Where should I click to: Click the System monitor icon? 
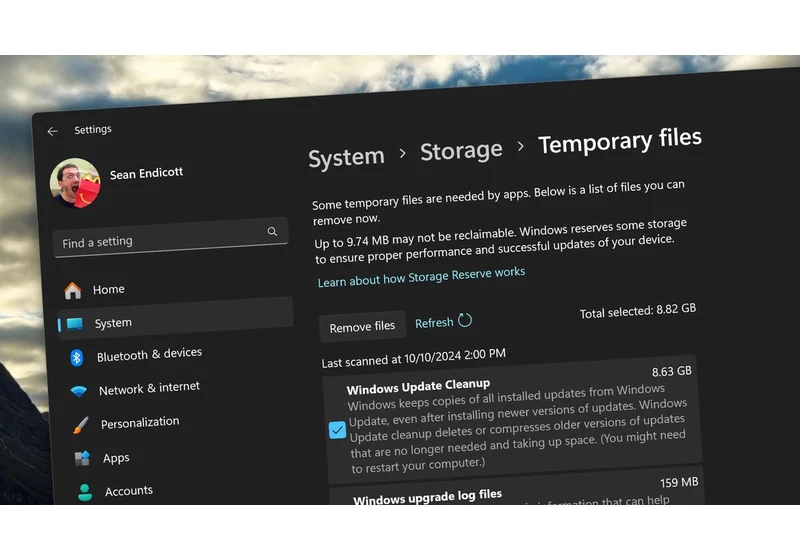coord(75,324)
